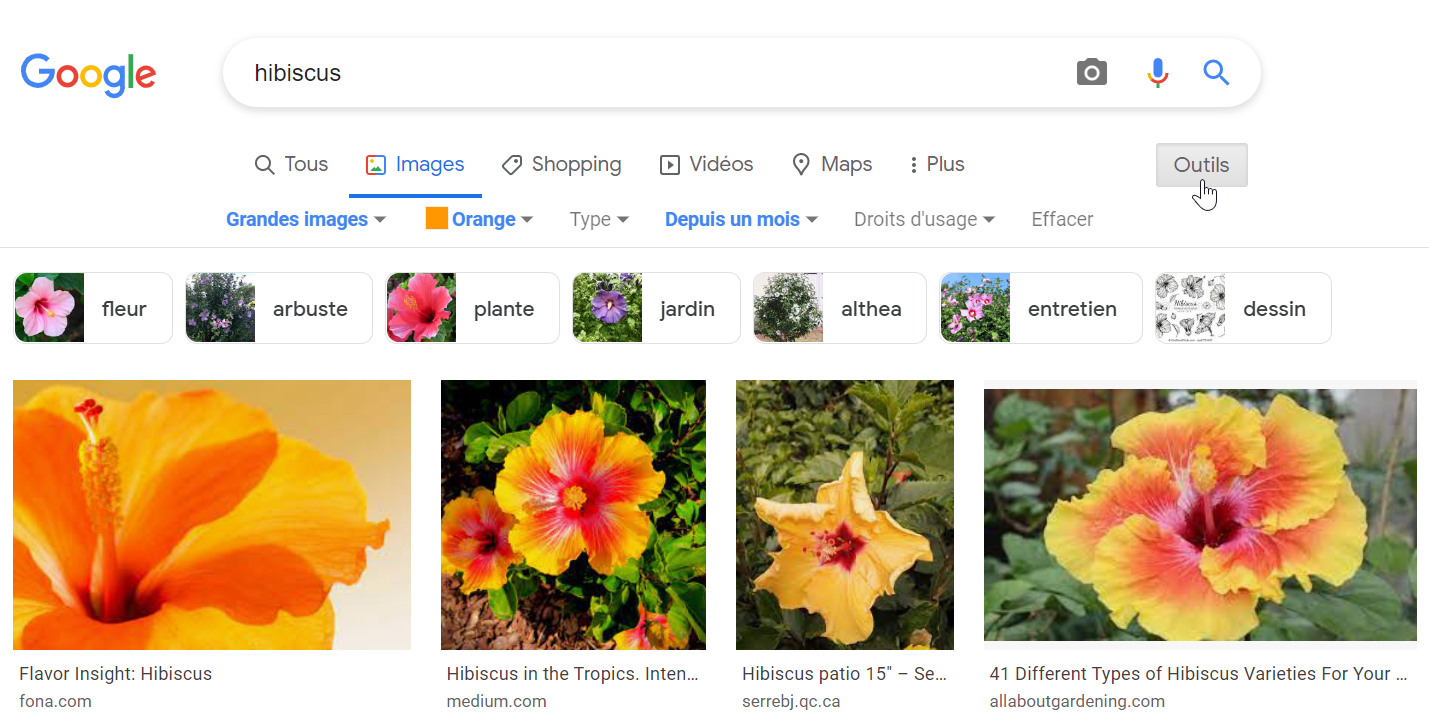Select the dessin suggestion chip

pos(1243,308)
